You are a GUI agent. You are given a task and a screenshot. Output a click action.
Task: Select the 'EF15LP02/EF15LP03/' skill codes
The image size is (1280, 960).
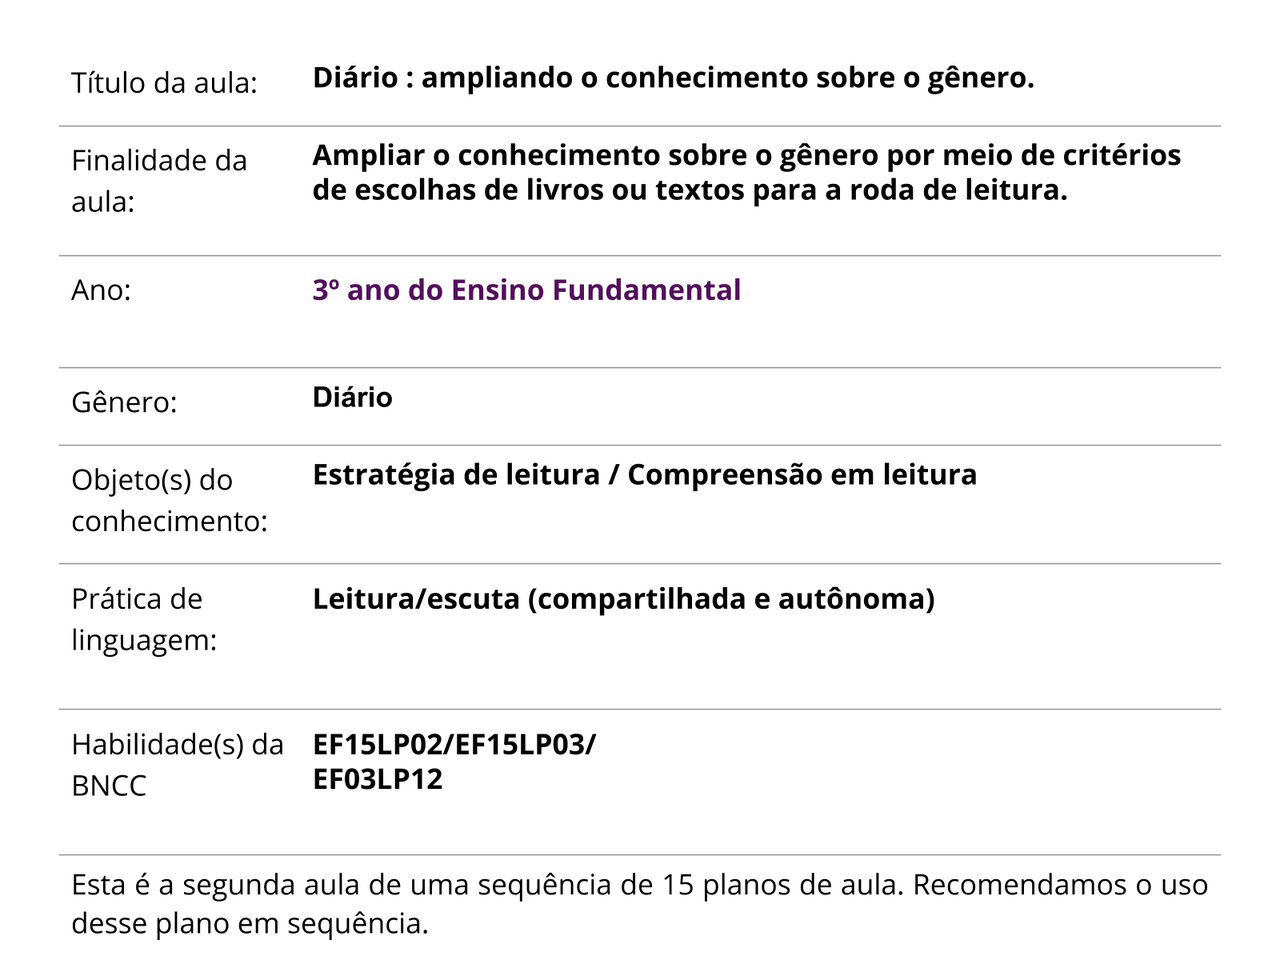[454, 745]
